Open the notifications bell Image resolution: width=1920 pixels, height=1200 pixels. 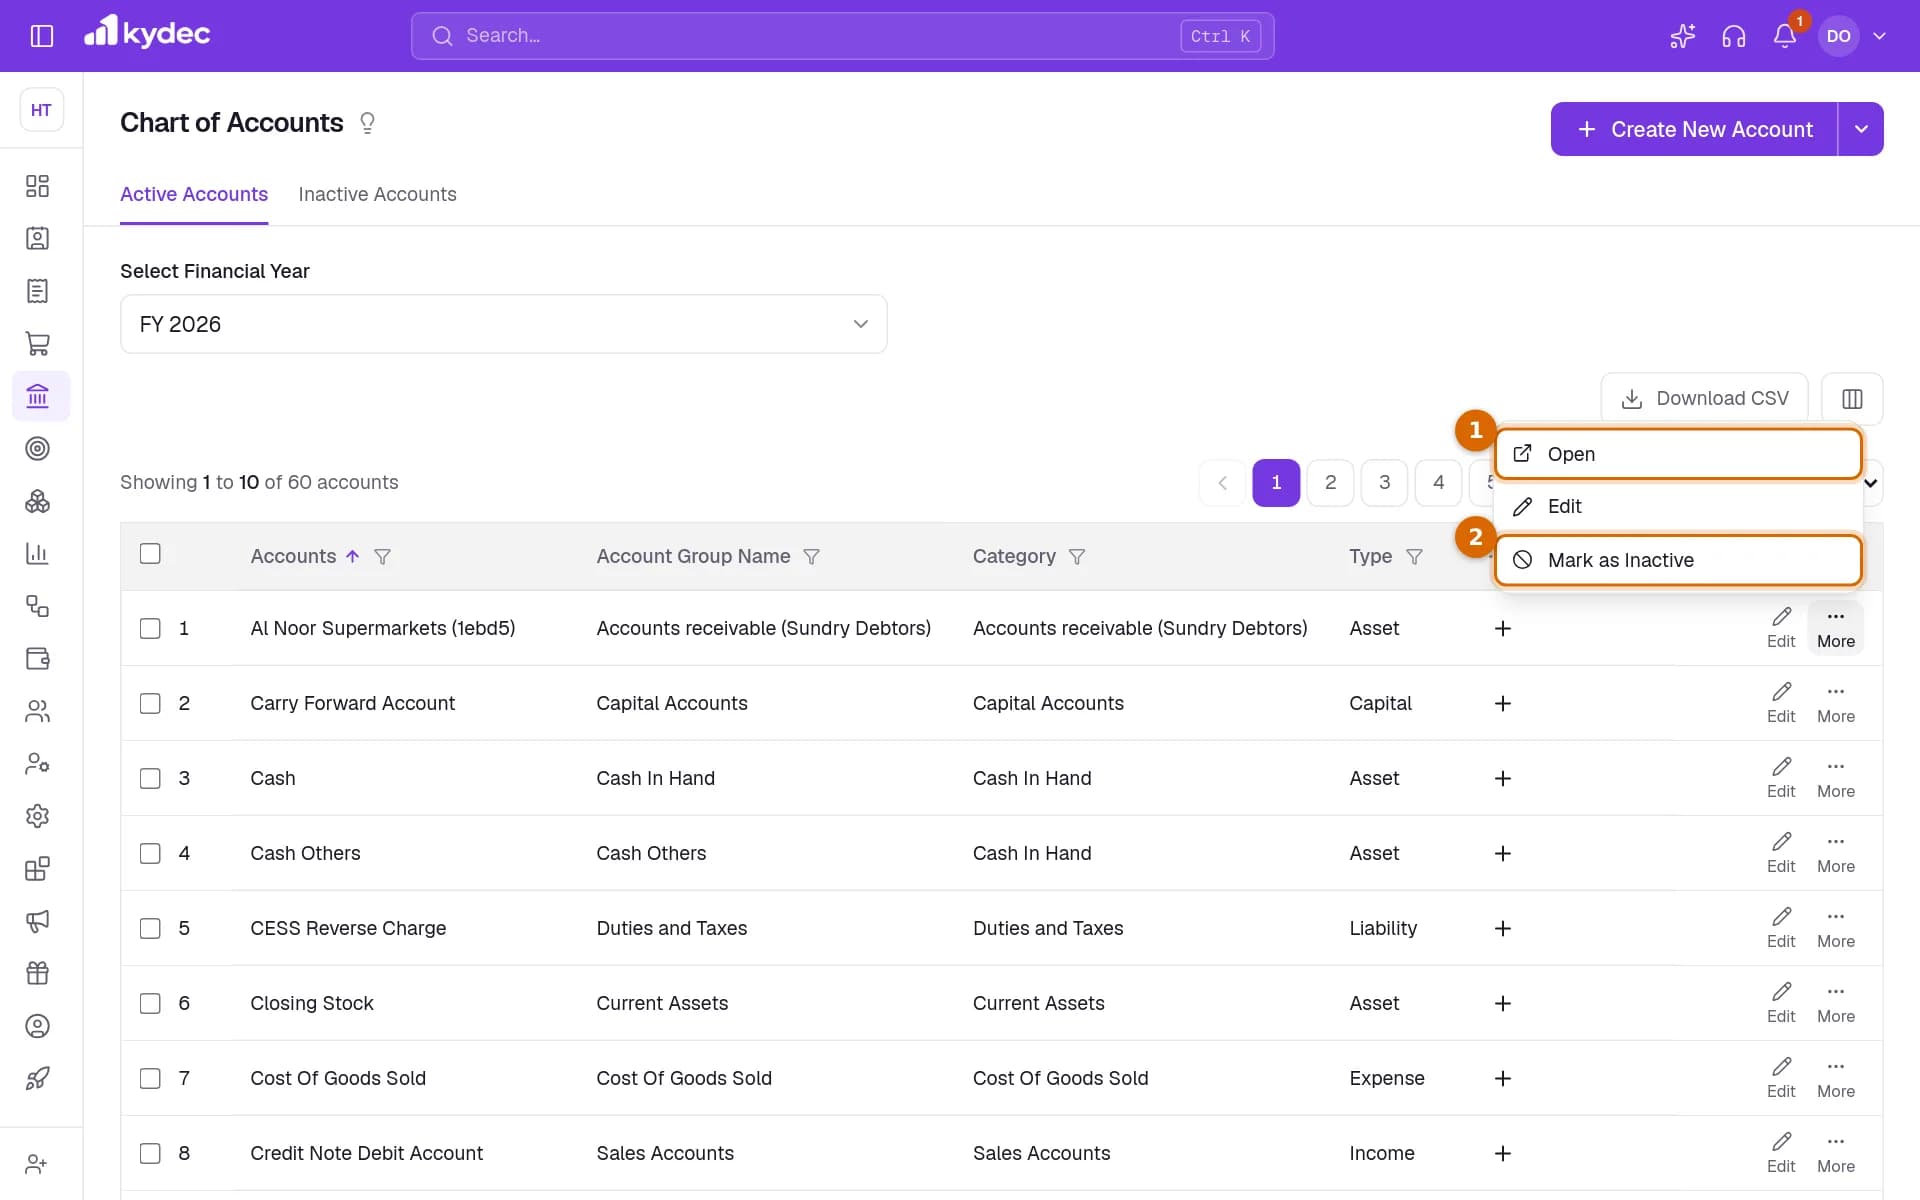pyautogui.click(x=1785, y=36)
